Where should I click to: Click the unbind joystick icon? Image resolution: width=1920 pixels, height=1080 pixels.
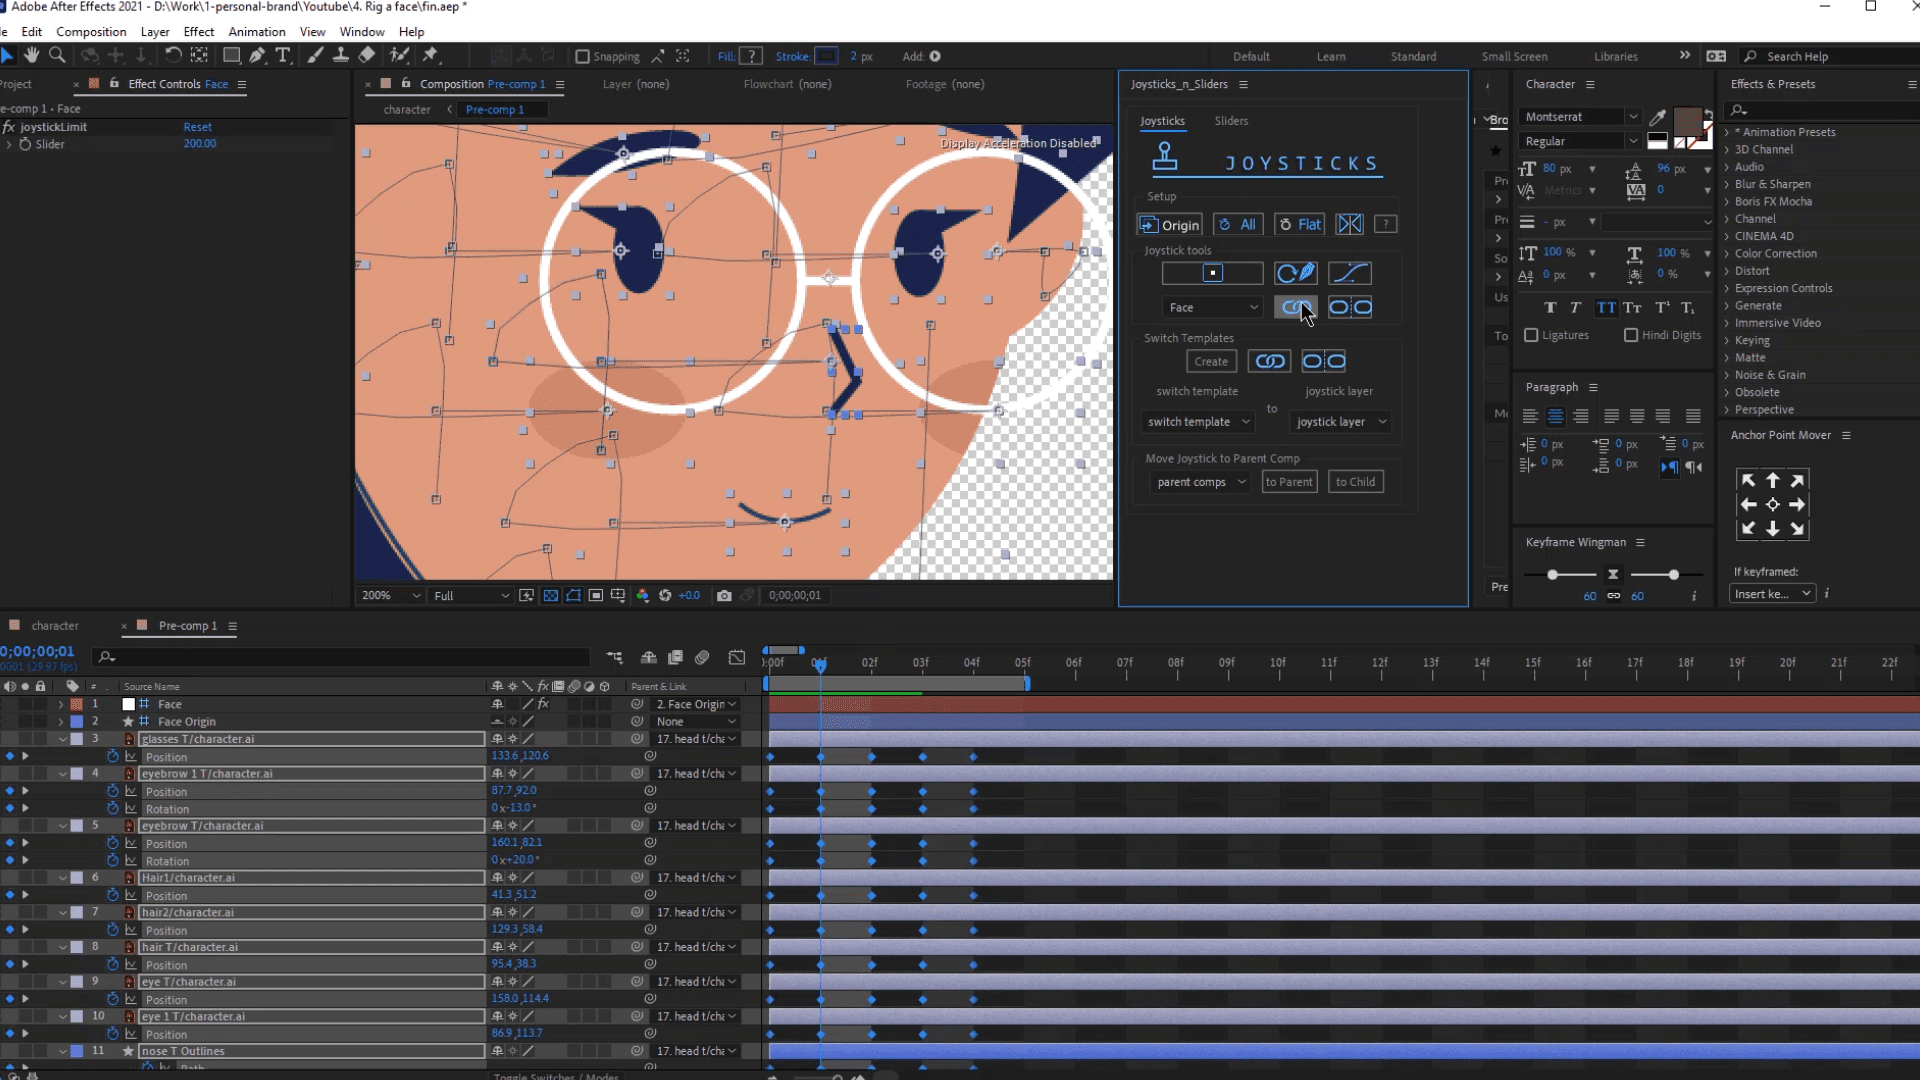coord(1350,308)
